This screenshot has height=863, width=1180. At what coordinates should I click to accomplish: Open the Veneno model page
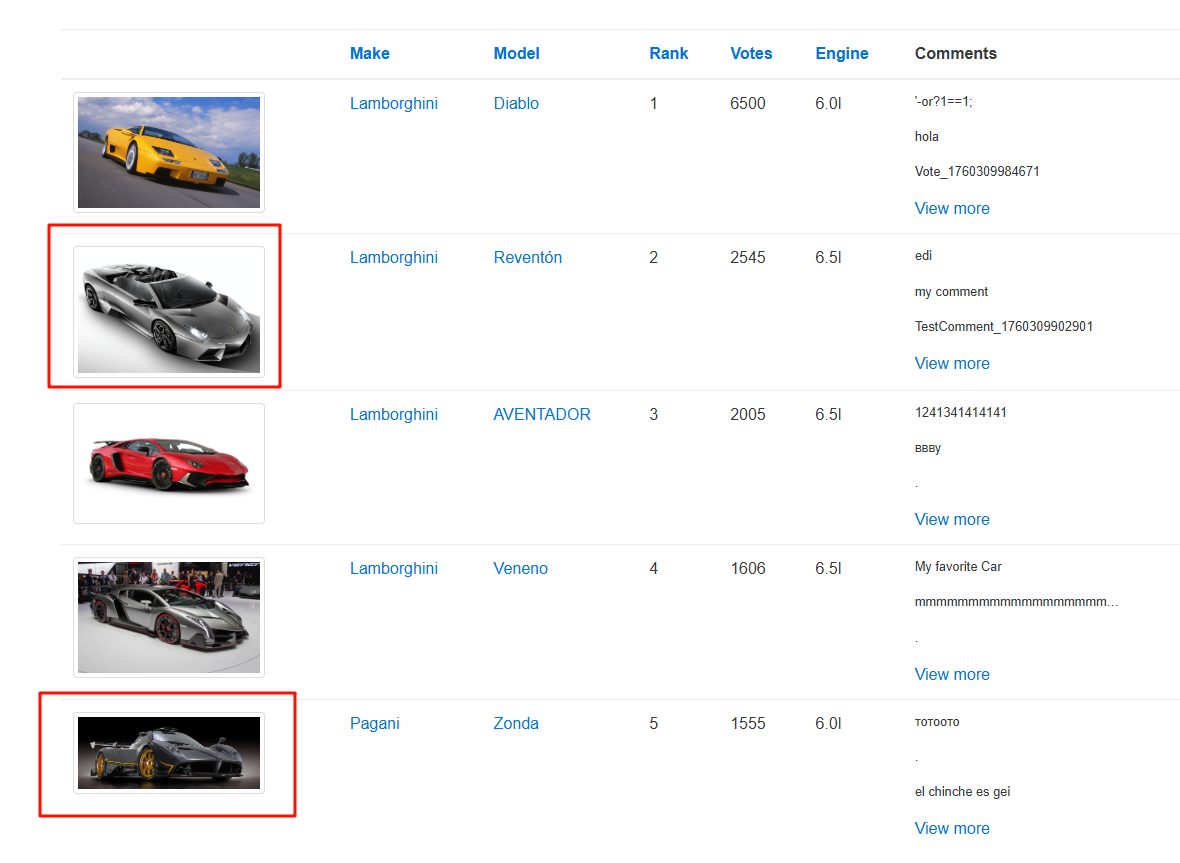[x=520, y=569]
